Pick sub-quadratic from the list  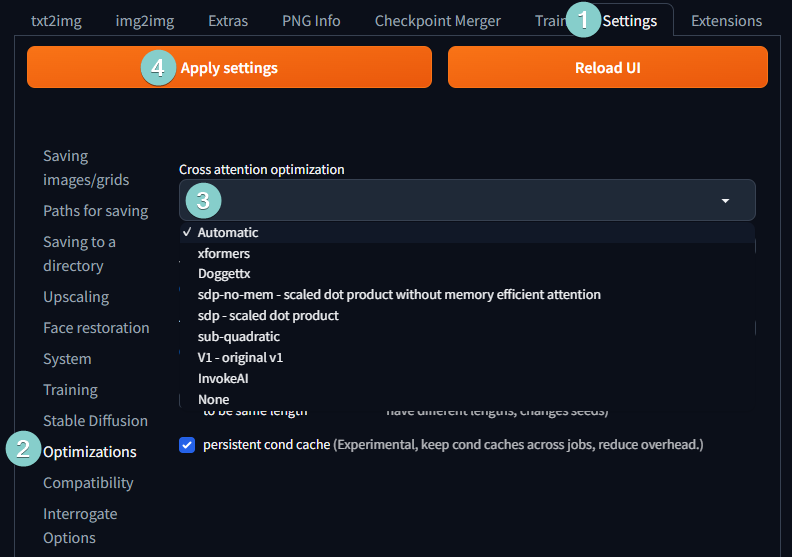(x=239, y=337)
